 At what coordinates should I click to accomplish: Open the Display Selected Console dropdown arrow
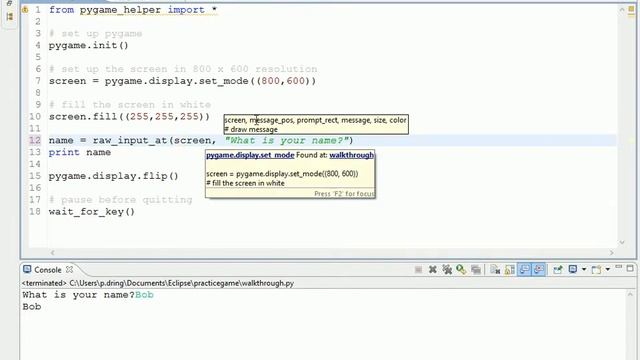coord(584,270)
